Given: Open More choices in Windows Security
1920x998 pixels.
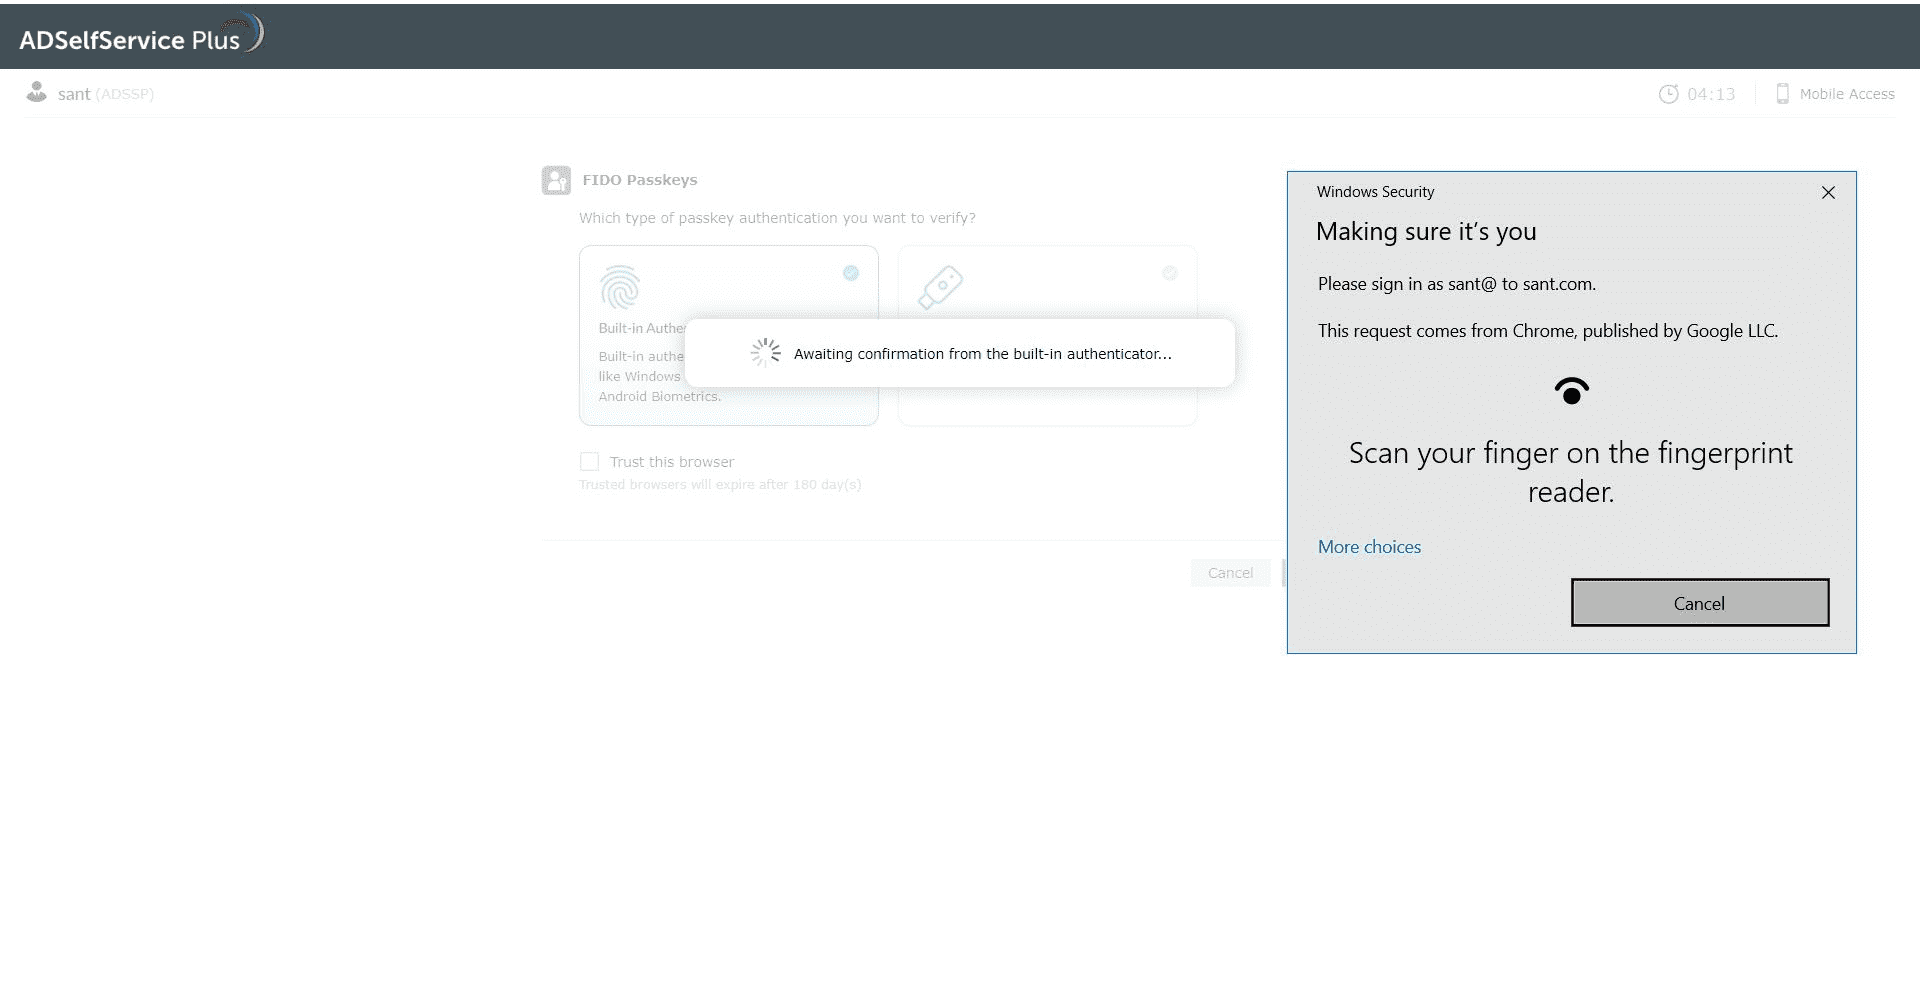Looking at the screenshot, I should pos(1369,547).
